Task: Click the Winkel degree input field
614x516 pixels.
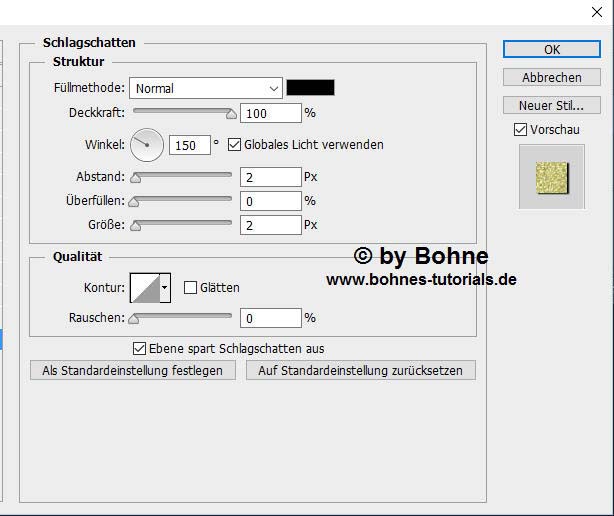Action: point(189,145)
